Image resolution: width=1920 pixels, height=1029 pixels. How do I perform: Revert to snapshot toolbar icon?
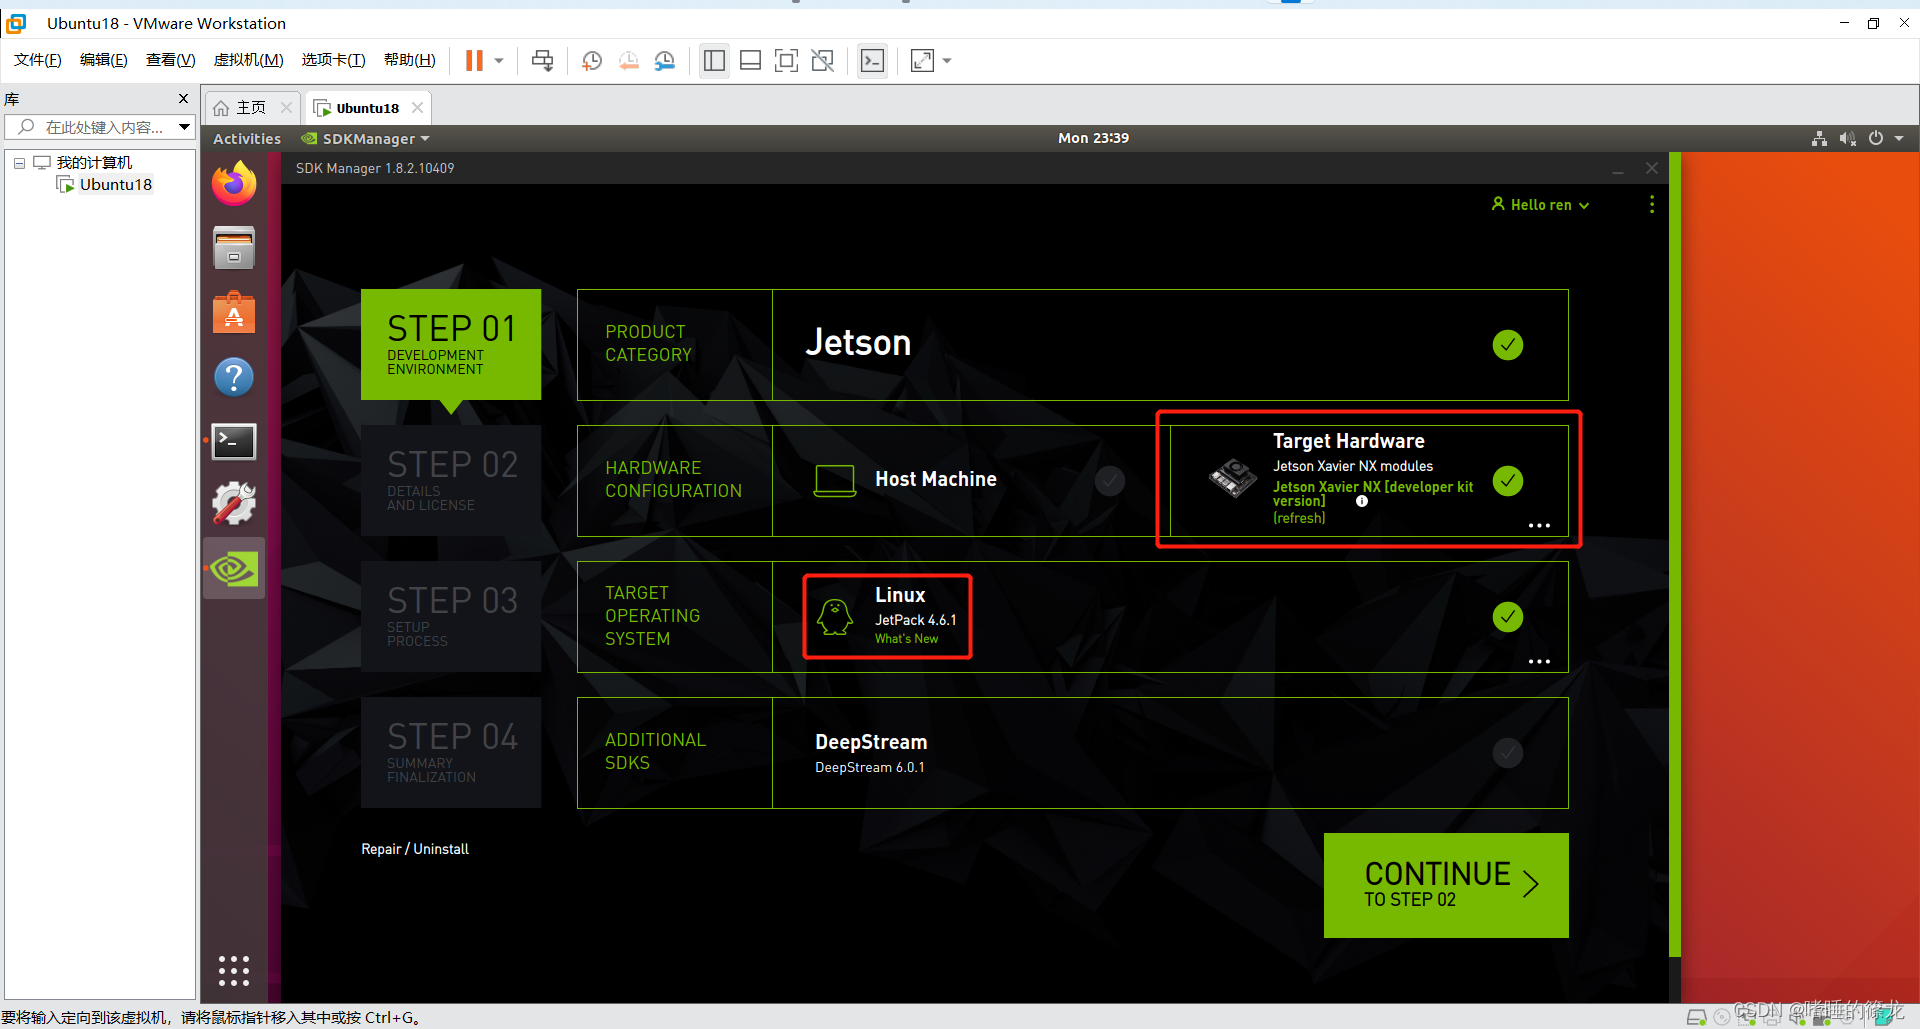(x=628, y=61)
